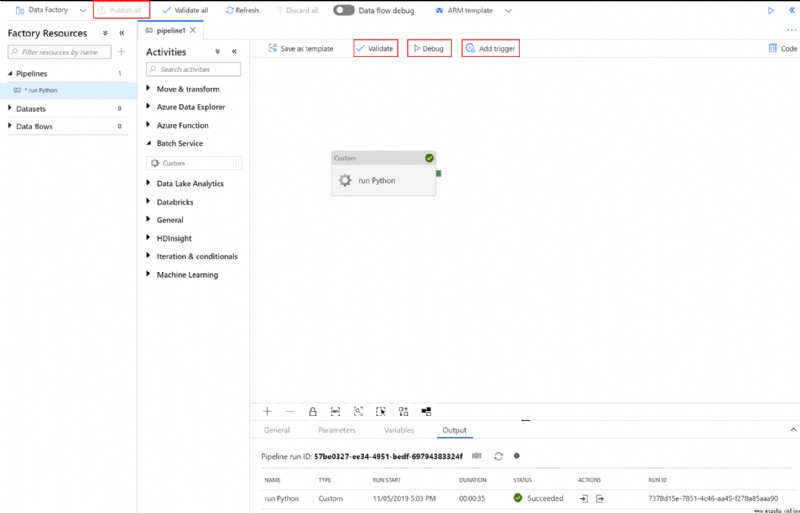Screen dimensions: 800x513
Task: Click the info icon beside run ID
Action: [517, 456]
